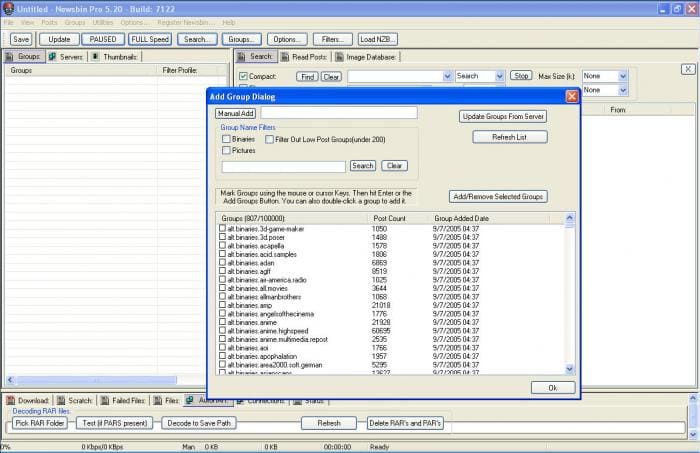Open the File menu

click(8, 22)
